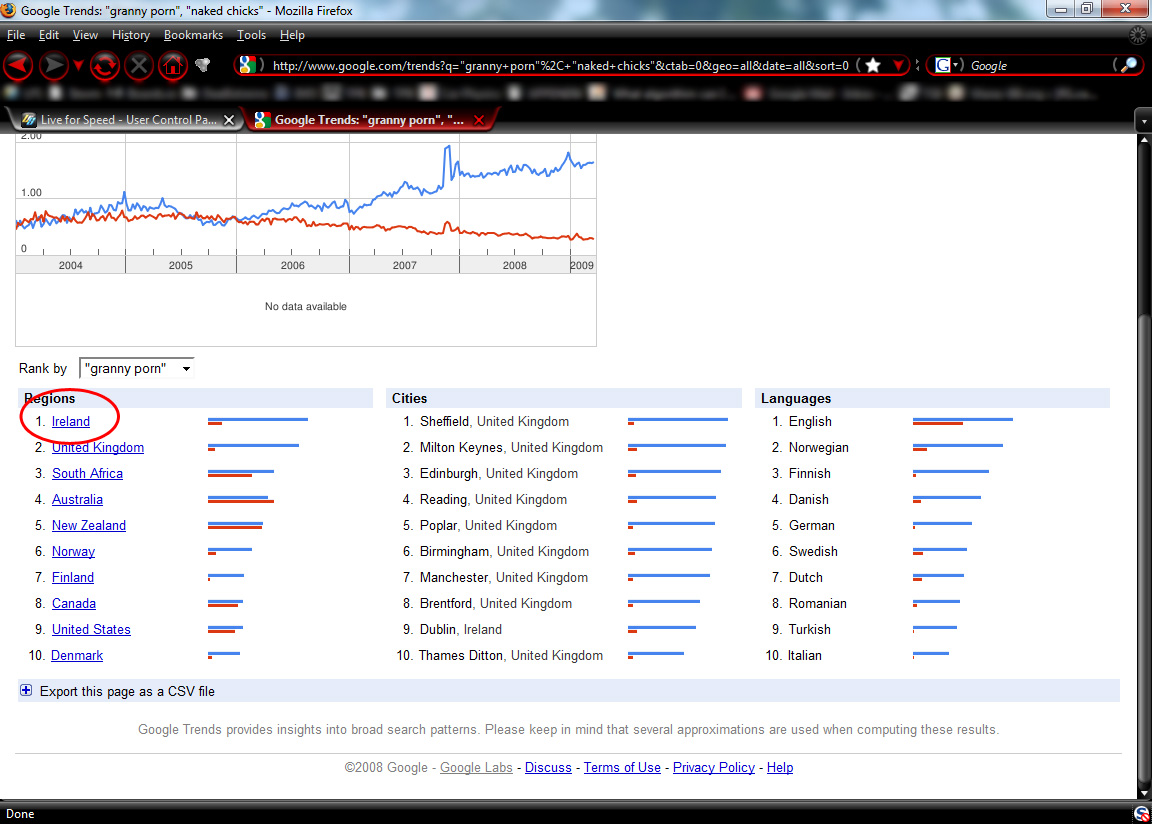
Task: Click the Google Labs footer link
Action: click(476, 767)
